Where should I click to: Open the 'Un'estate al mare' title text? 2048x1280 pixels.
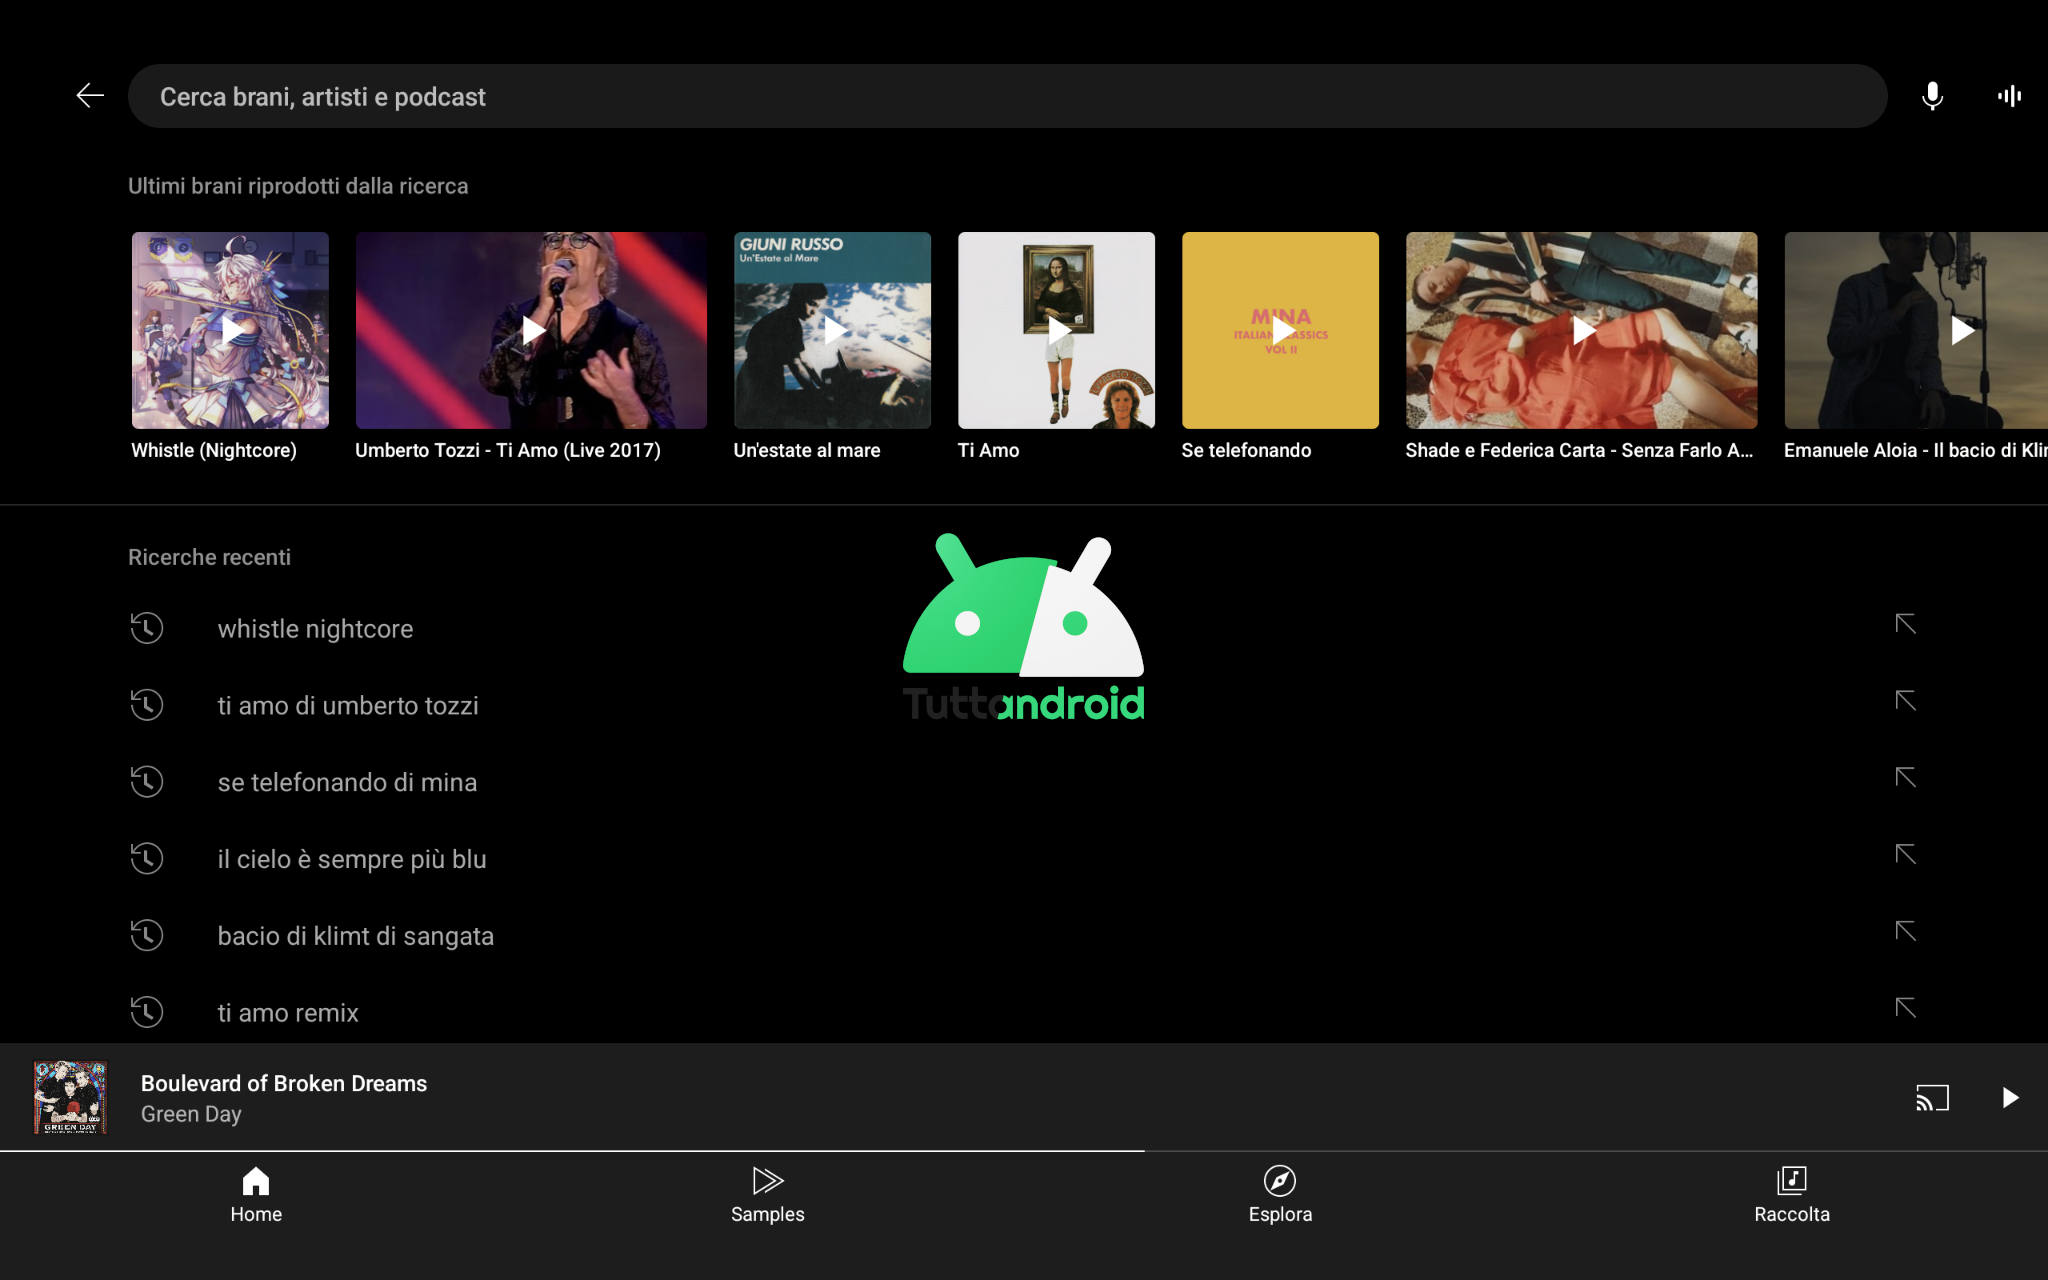tap(807, 450)
